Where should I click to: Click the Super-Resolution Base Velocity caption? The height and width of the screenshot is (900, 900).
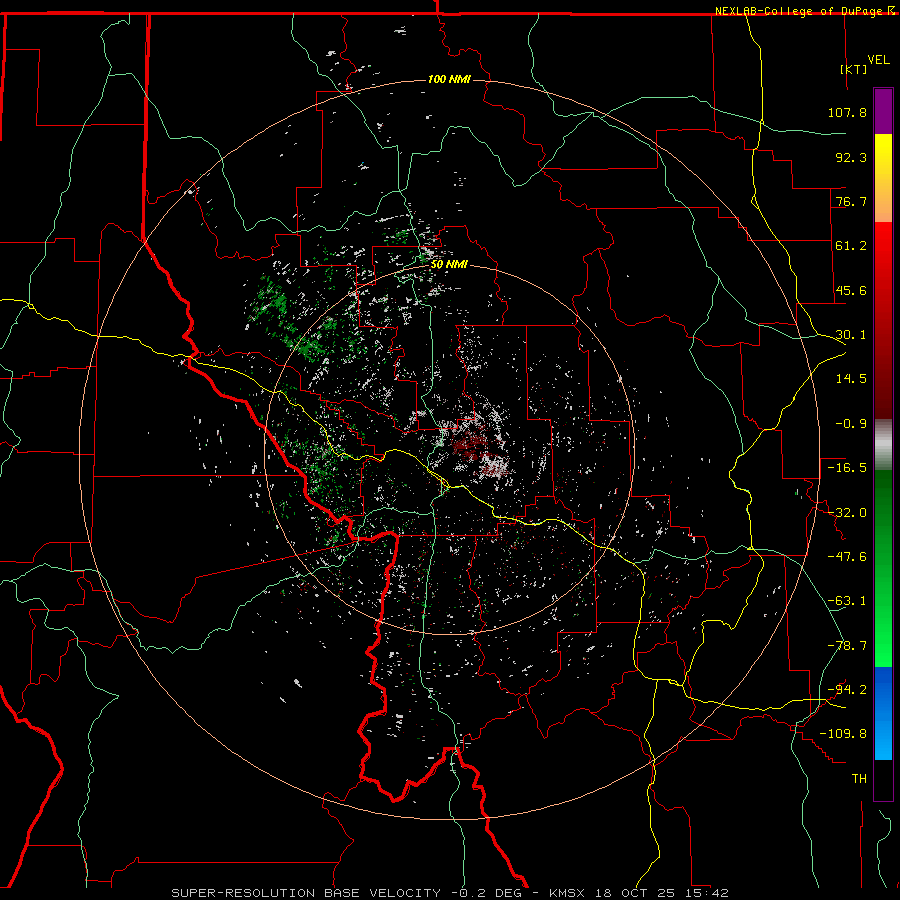(450, 893)
